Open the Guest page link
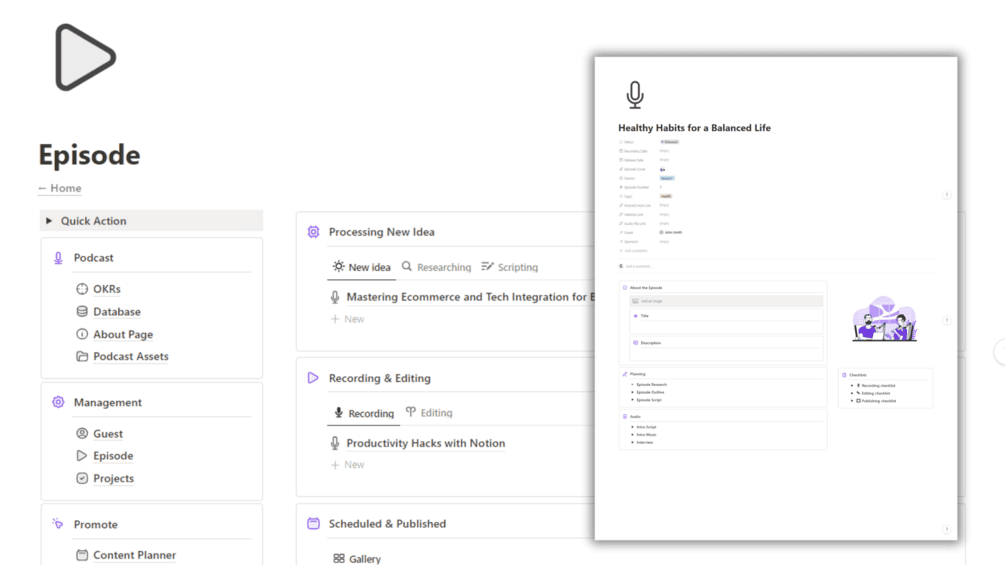Image resolution: width=1005 pixels, height=565 pixels. coord(108,434)
